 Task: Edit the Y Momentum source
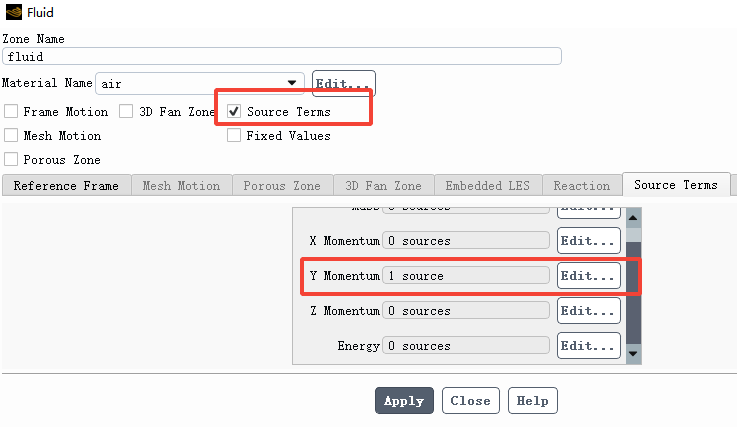(588, 276)
